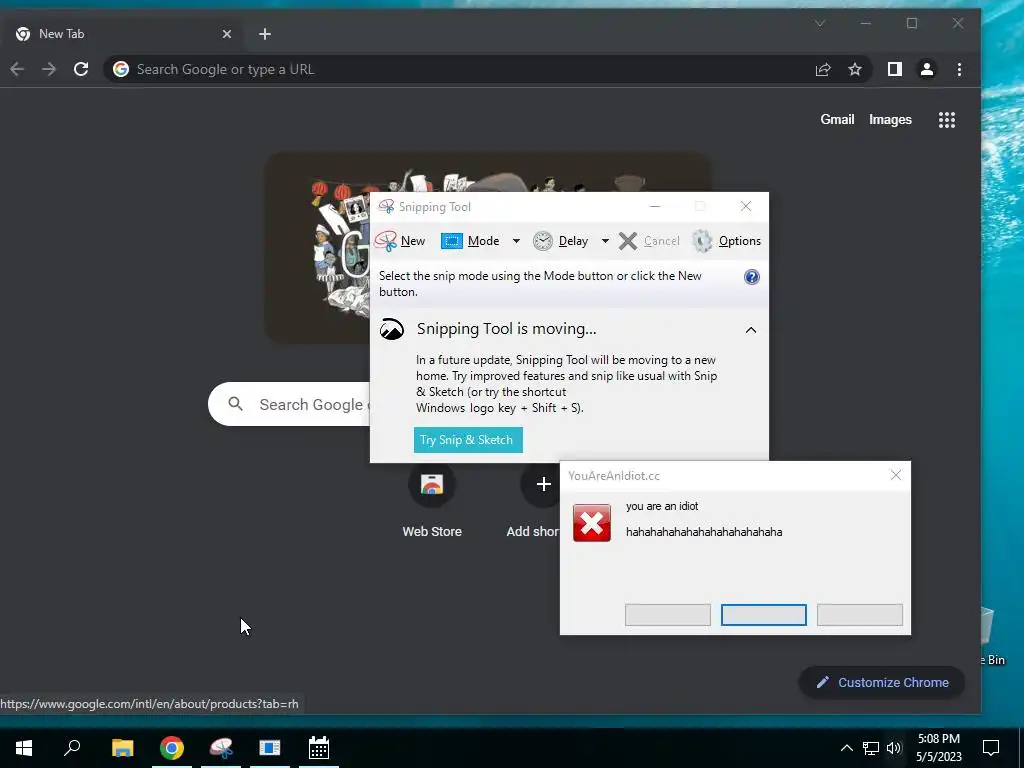Click the blue help icon in Snipping Tool
The image size is (1024, 768).
(x=752, y=277)
